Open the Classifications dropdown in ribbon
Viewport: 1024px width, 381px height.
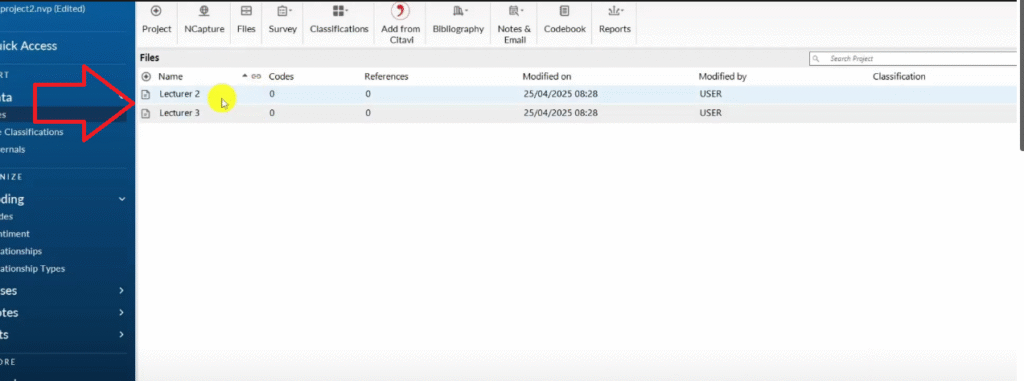(339, 20)
